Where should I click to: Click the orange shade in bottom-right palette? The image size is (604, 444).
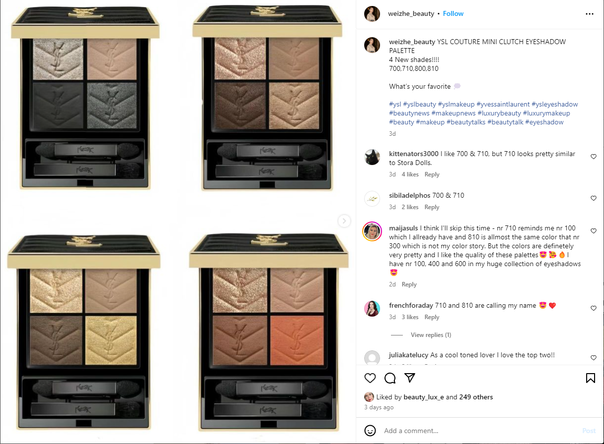tap(297, 340)
